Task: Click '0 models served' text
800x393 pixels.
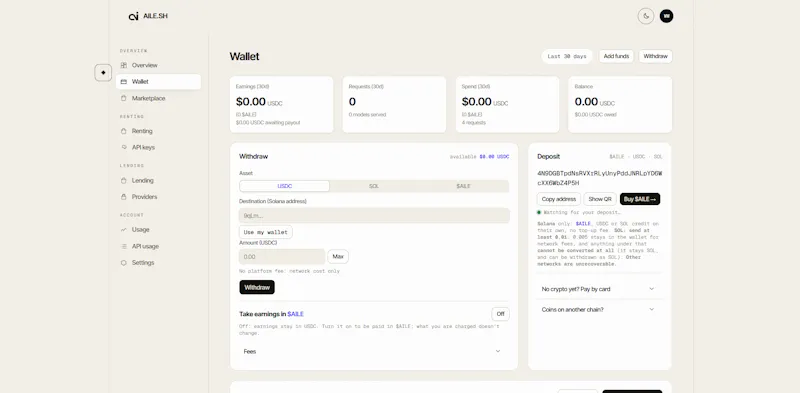Action: point(367,114)
